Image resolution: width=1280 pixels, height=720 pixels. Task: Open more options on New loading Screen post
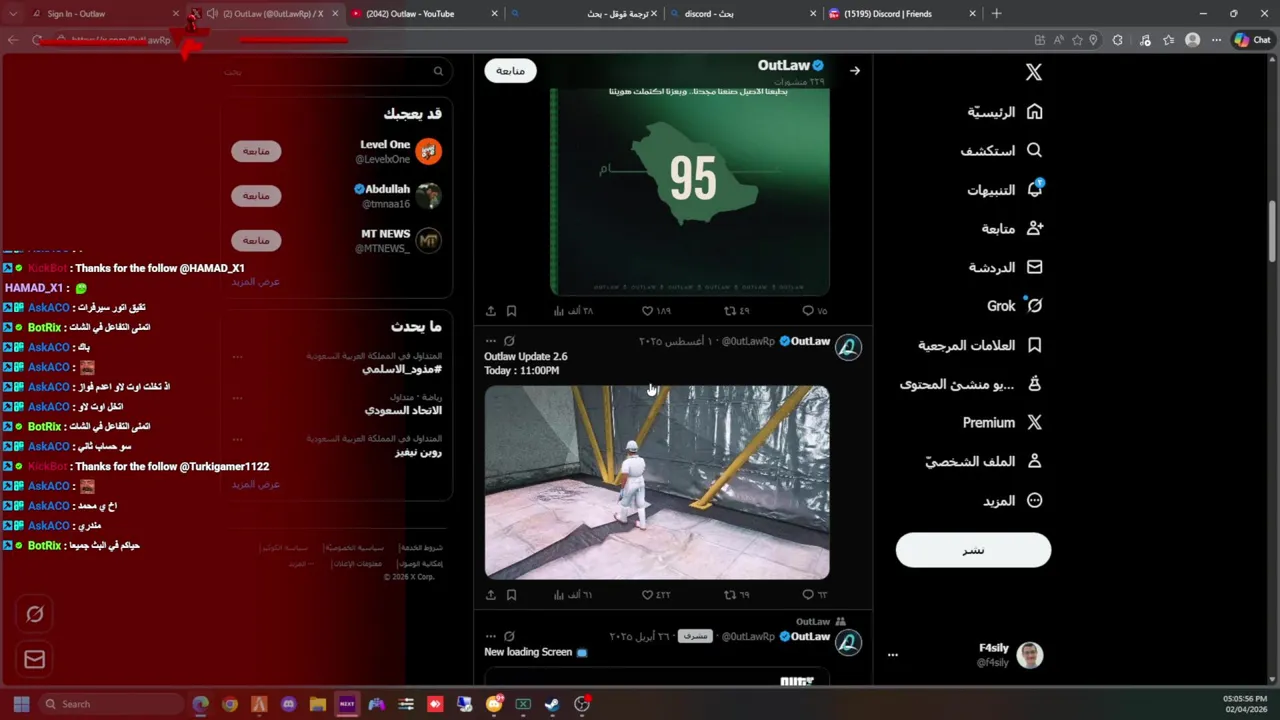click(x=491, y=636)
